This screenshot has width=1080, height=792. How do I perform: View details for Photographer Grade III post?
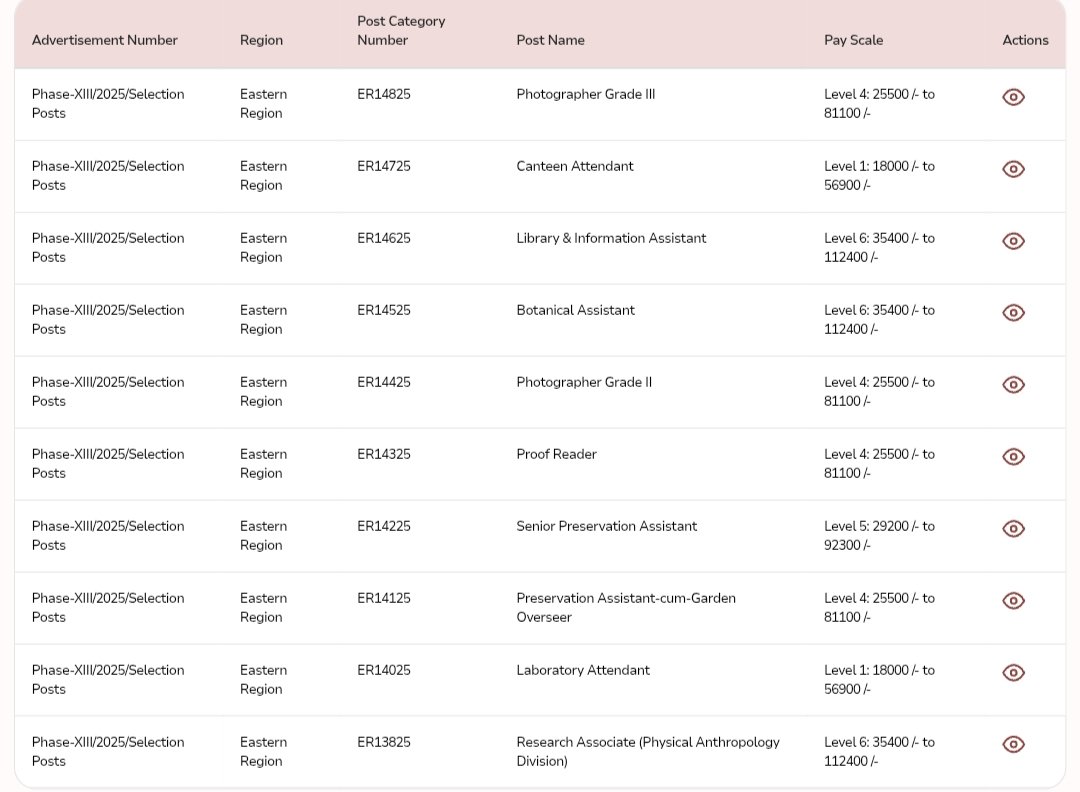pyautogui.click(x=1013, y=97)
